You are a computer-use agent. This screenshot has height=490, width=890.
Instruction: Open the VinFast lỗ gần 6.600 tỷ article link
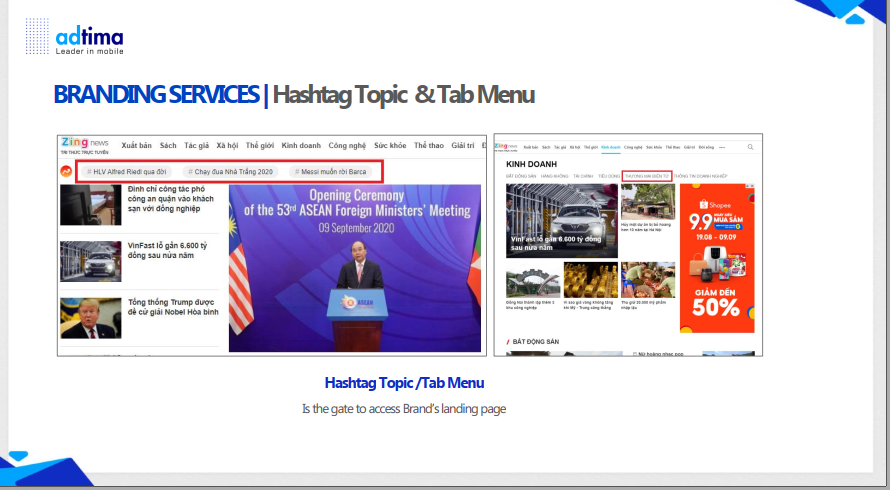click(167, 250)
